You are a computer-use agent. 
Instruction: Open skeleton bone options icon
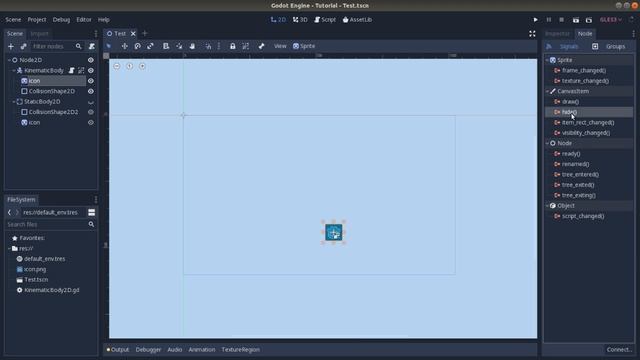(261, 46)
